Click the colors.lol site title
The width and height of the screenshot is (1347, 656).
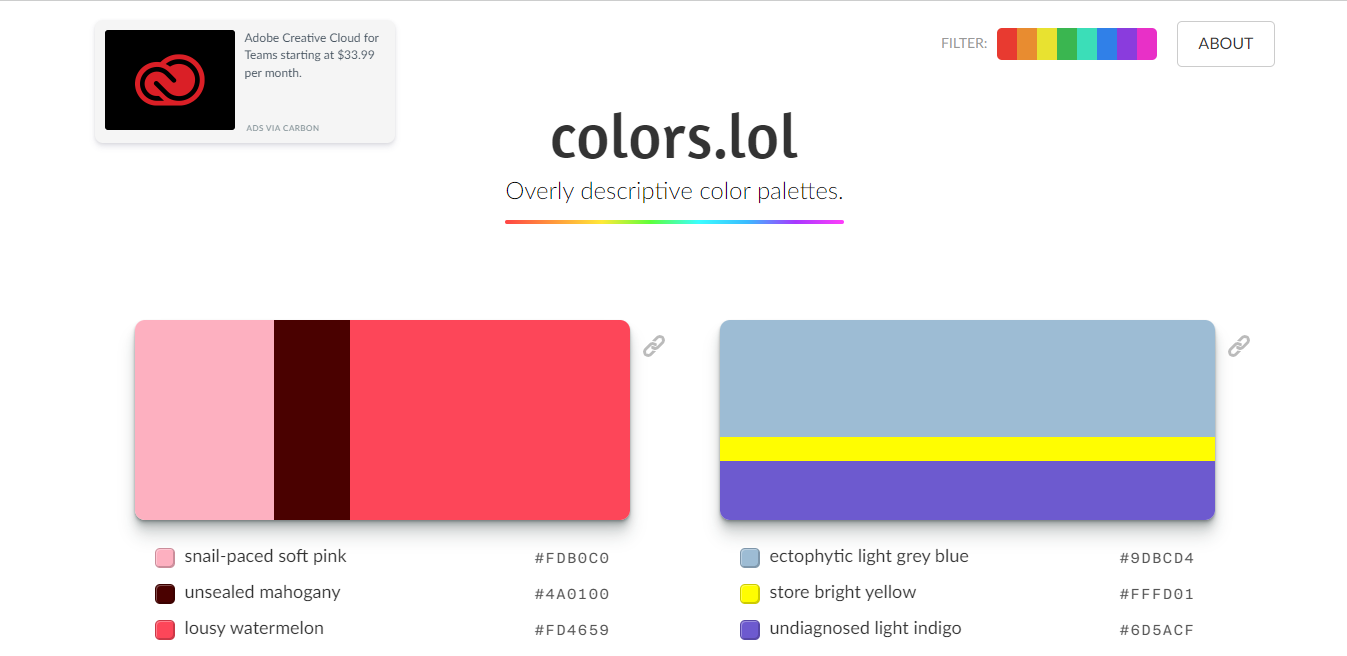click(674, 138)
